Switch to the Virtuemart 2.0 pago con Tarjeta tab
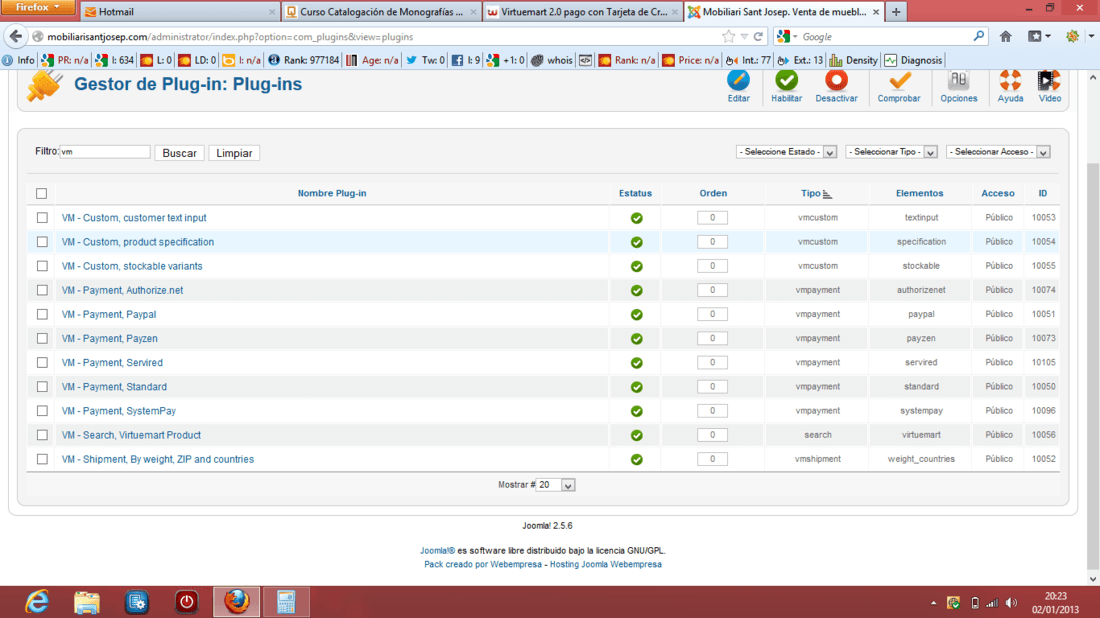This screenshot has width=1100, height=618. 583,12
